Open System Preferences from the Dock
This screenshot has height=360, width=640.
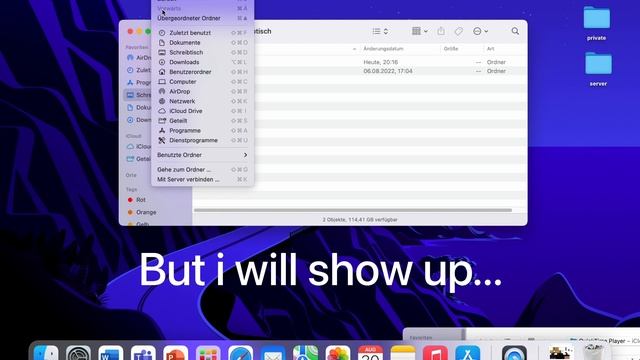tap(78, 353)
